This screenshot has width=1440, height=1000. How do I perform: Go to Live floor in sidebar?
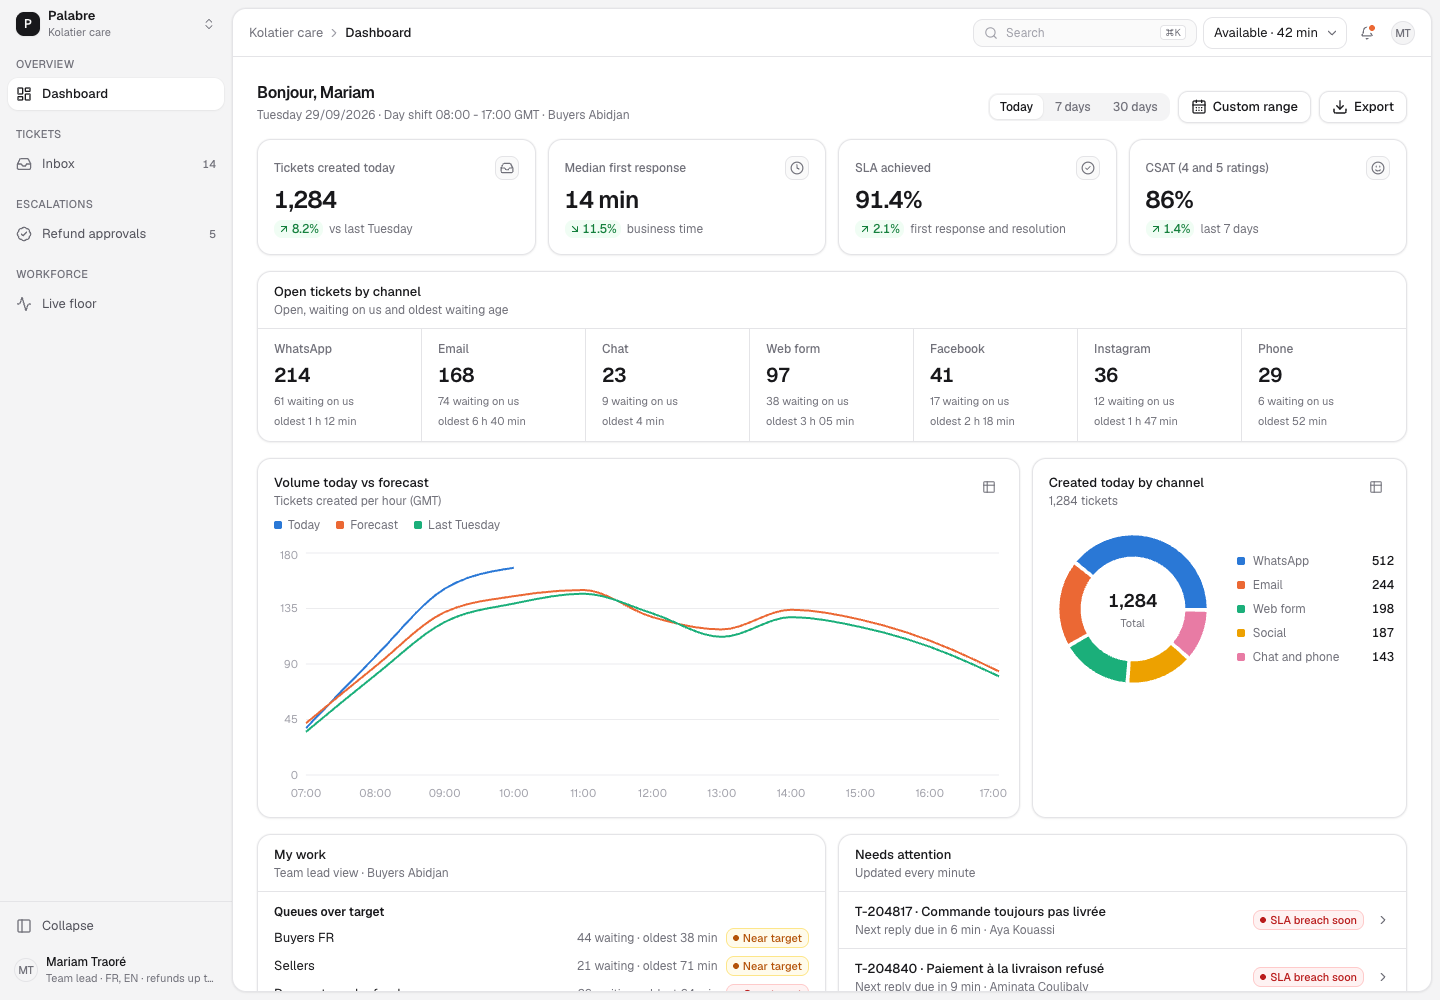[116, 304]
